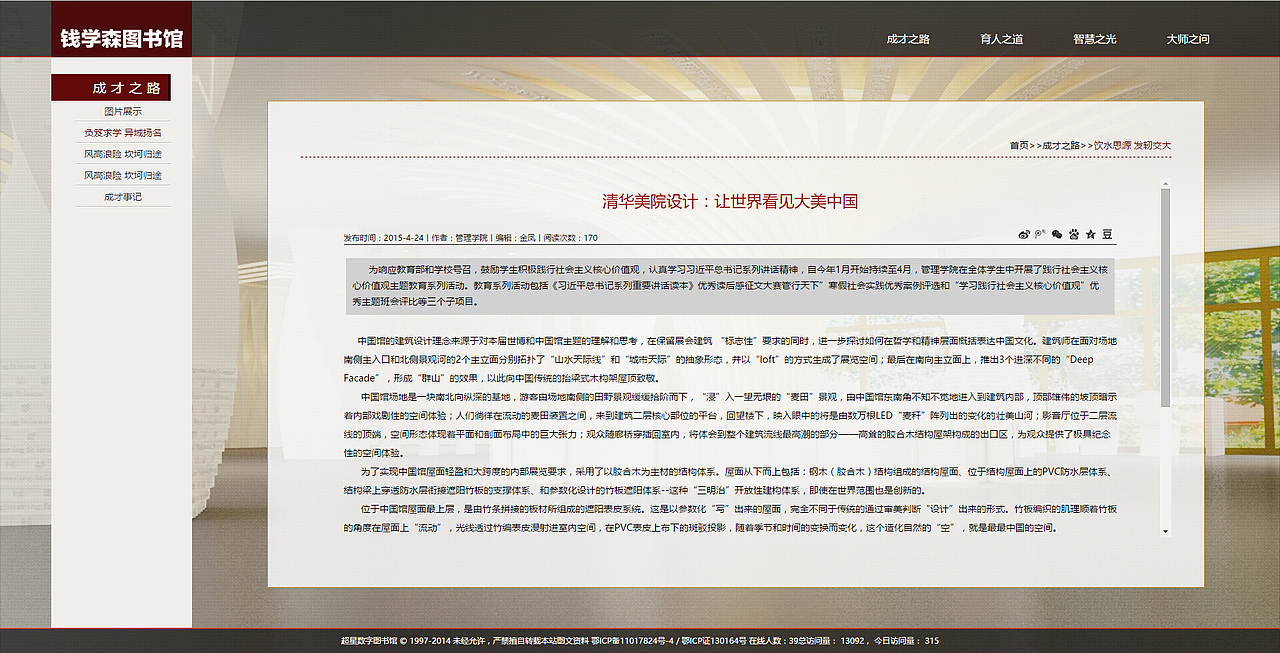
Task: Open 成才事记 sidebar link
Action: [x=123, y=197]
